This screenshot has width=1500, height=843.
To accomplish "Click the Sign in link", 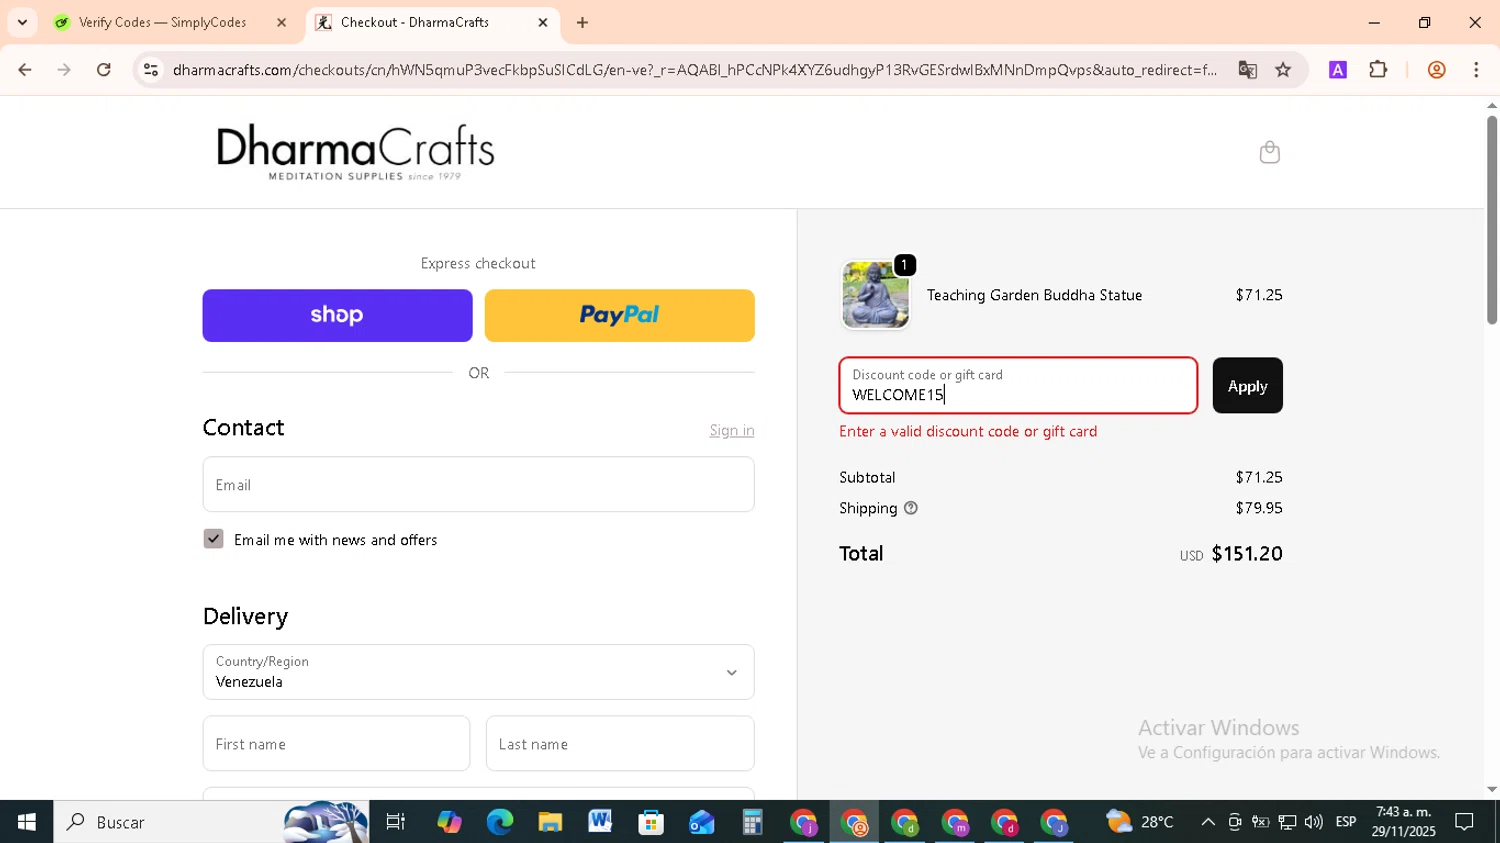I will coord(732,430).
